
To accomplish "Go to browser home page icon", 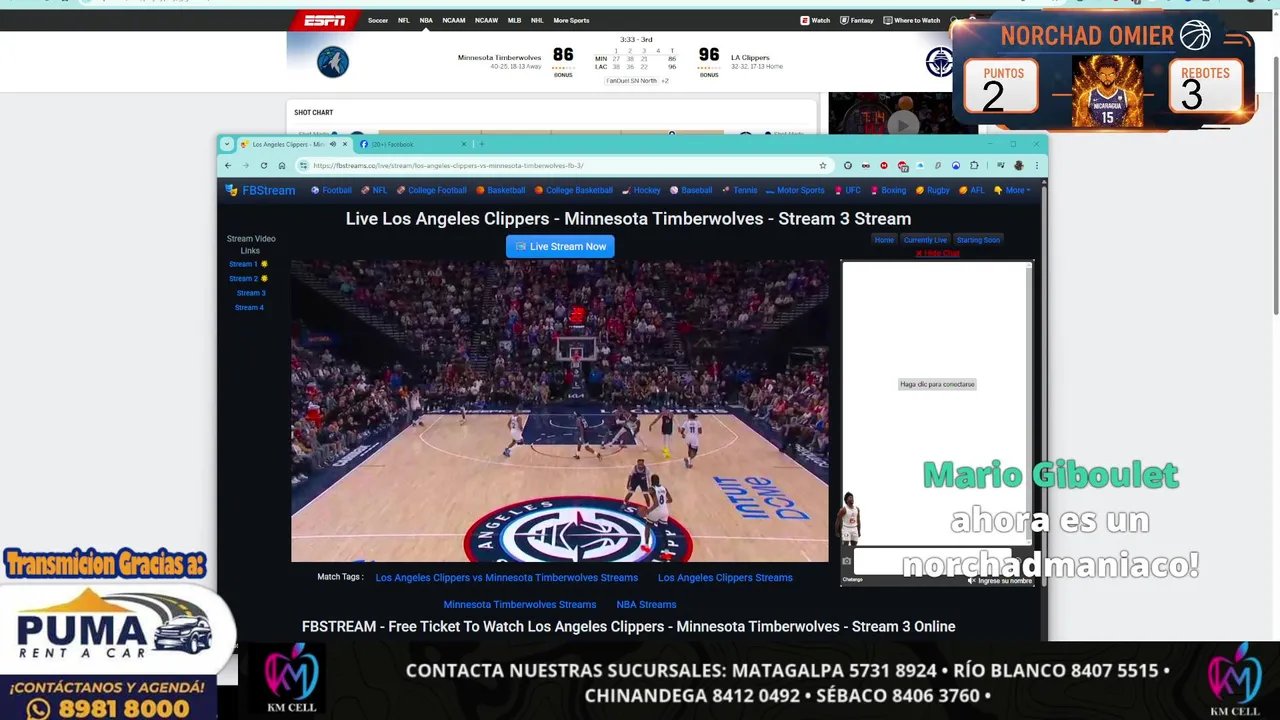I will click(282, 165).
